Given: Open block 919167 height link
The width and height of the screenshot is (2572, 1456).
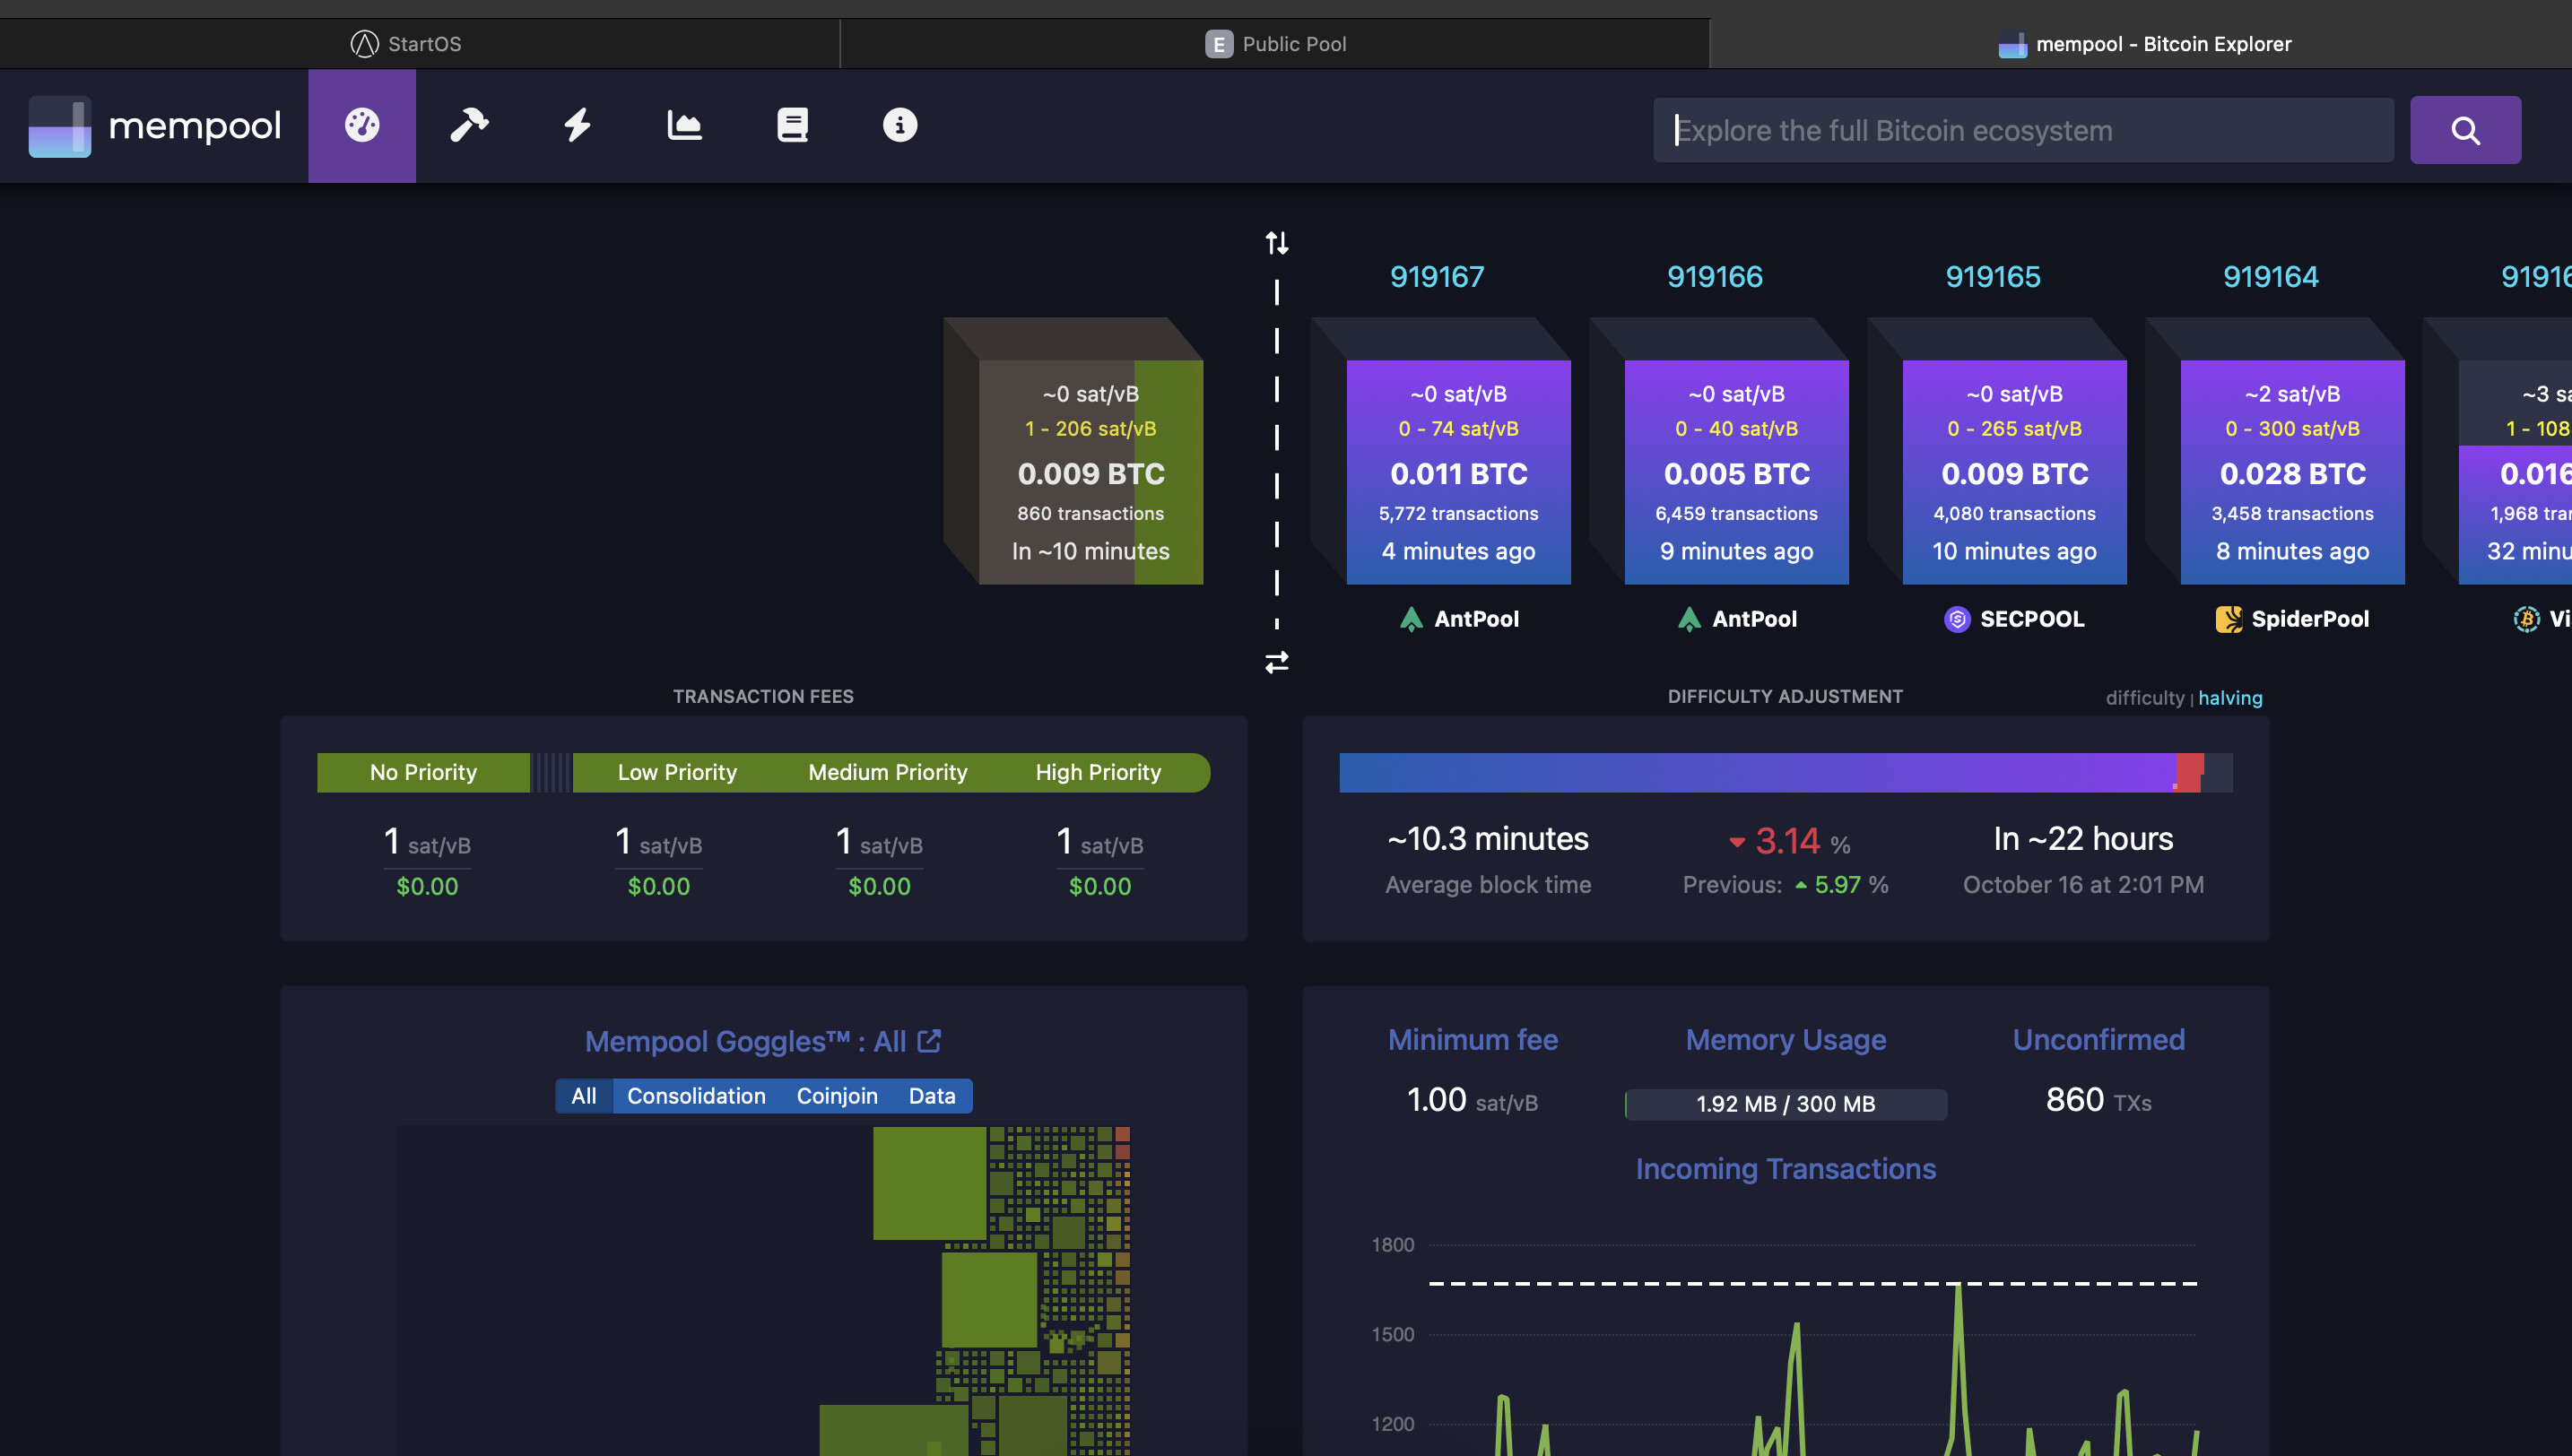Looking at the screenshot, I should coord(1436,277).
